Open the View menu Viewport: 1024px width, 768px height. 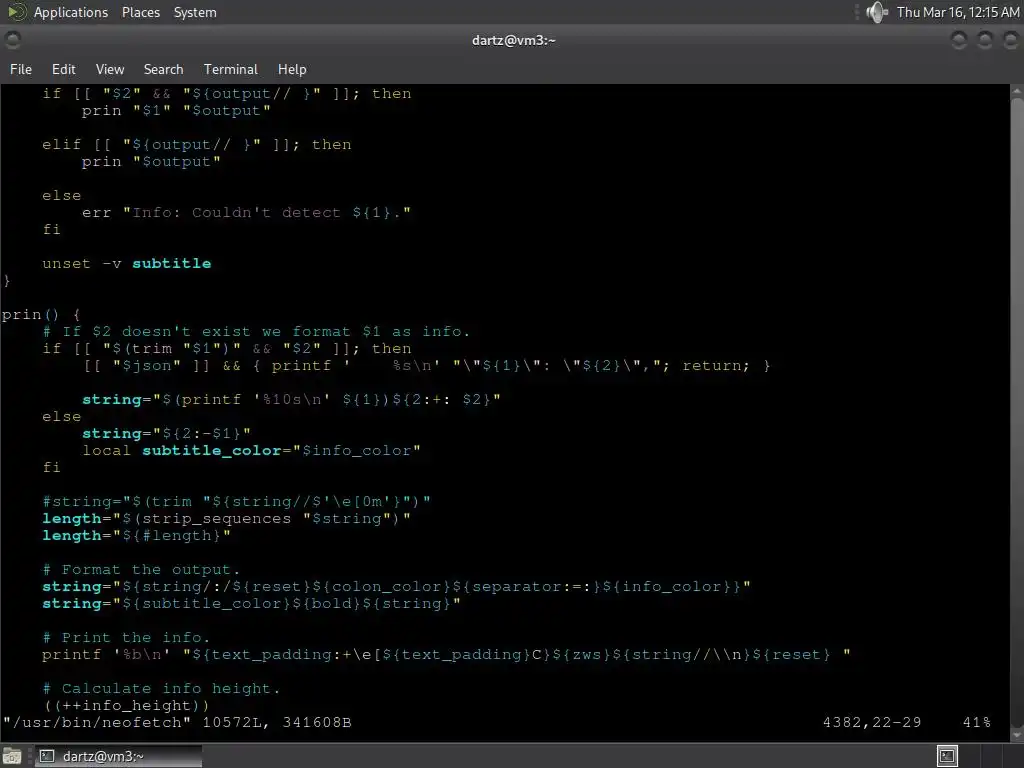110,69
